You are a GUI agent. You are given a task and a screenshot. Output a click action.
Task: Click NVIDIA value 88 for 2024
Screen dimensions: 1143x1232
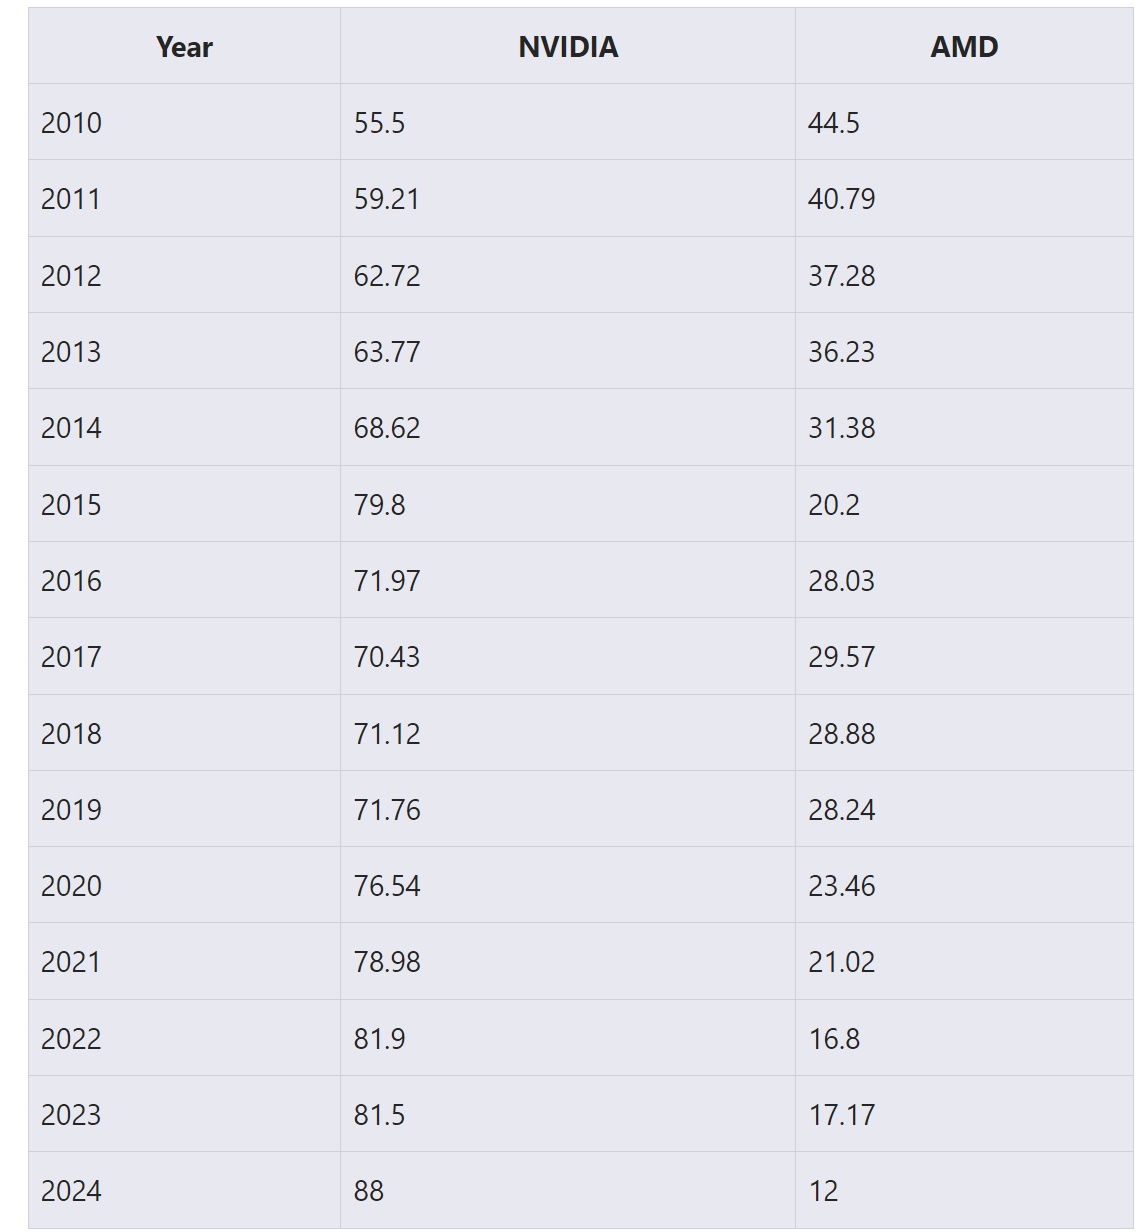tap(369, 1191)
